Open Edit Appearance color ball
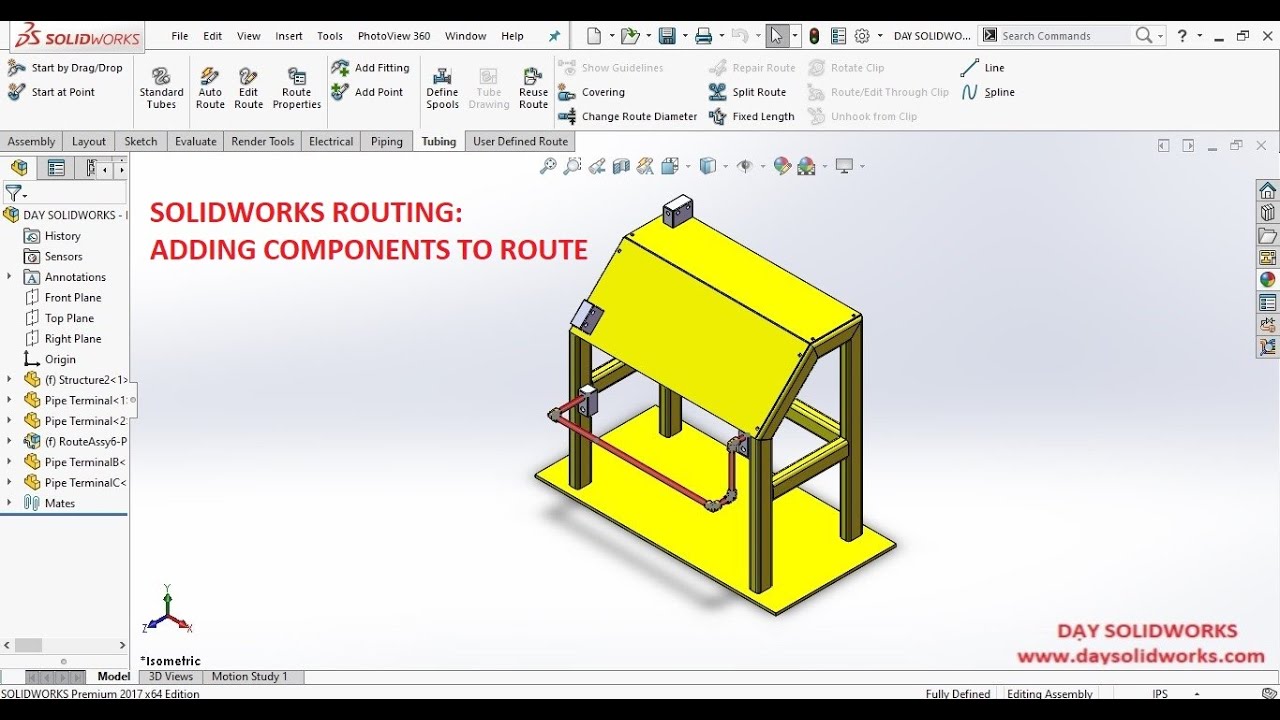Screen dimensions: 1280x720 [x=782, y=166]
